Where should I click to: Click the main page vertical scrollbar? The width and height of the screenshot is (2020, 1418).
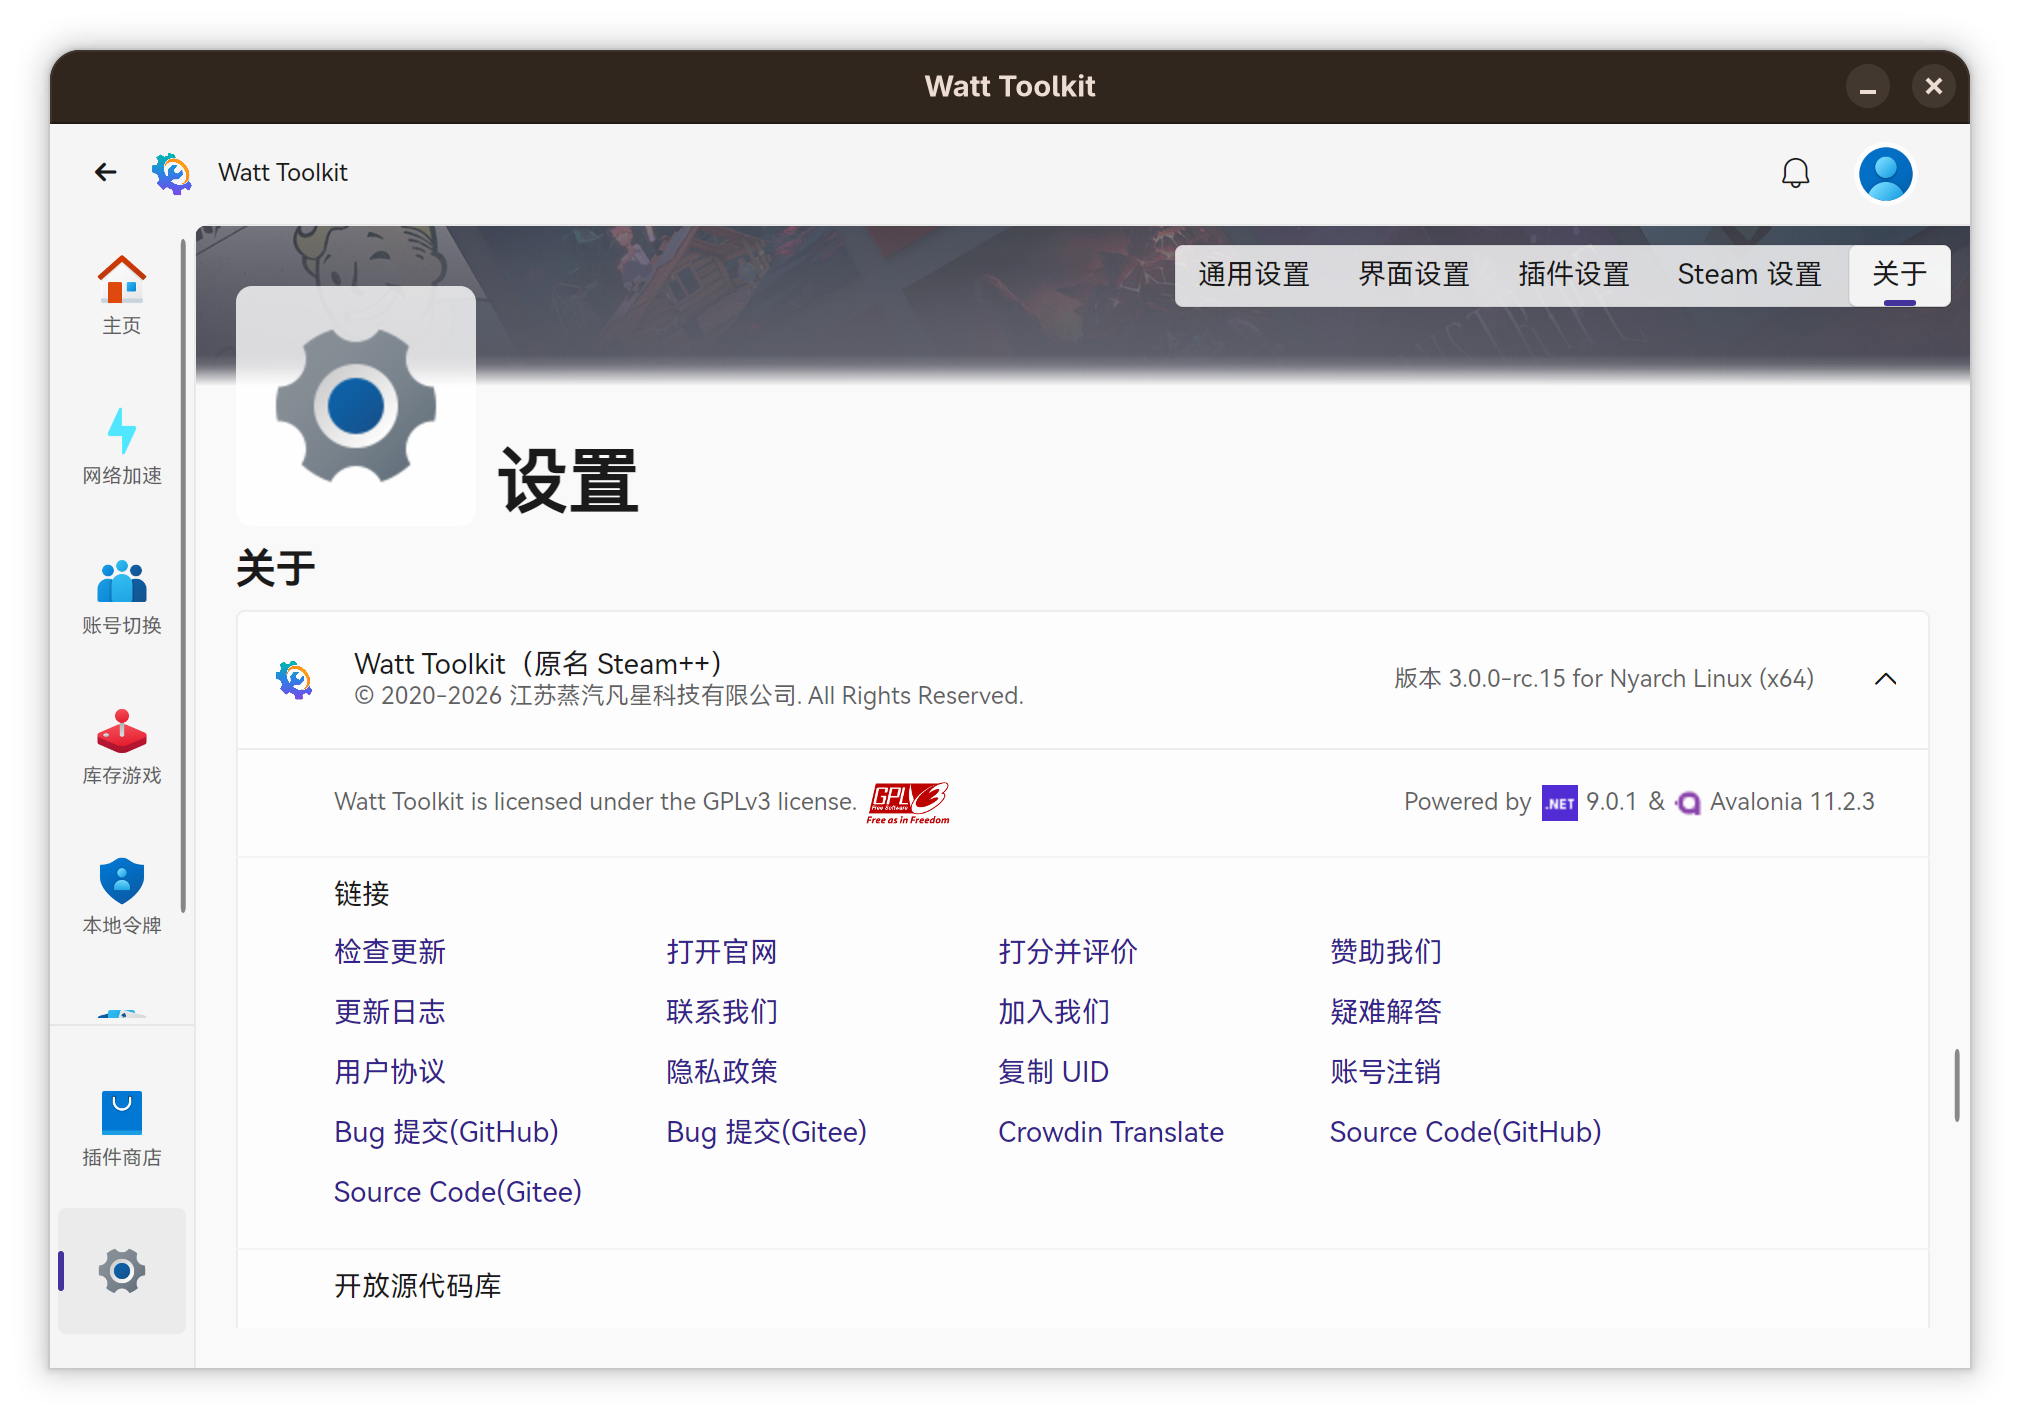(x=1956, y=1085)
